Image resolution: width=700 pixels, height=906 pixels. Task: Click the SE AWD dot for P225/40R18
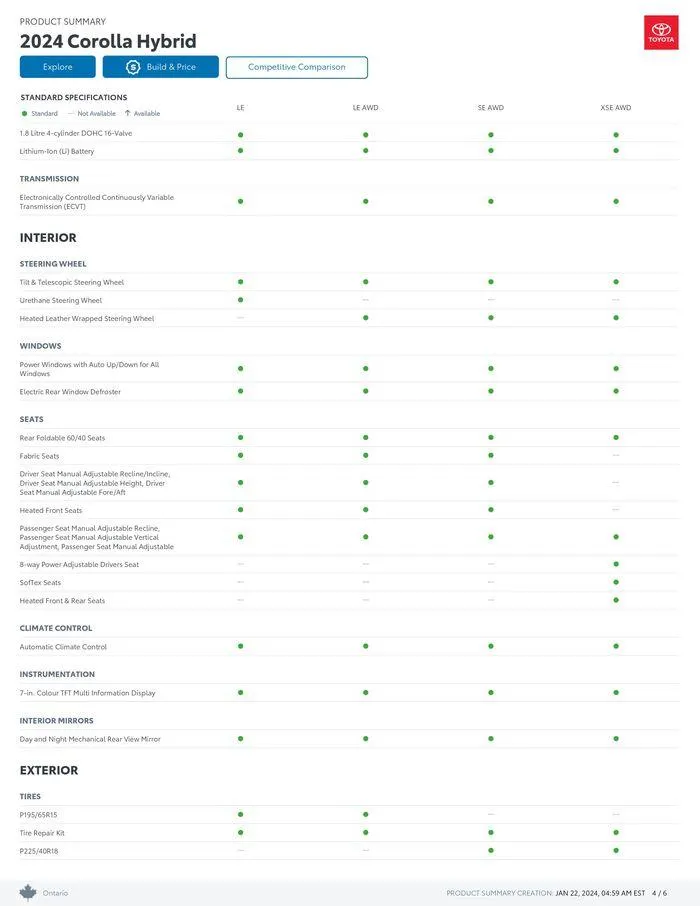(491, 851)
